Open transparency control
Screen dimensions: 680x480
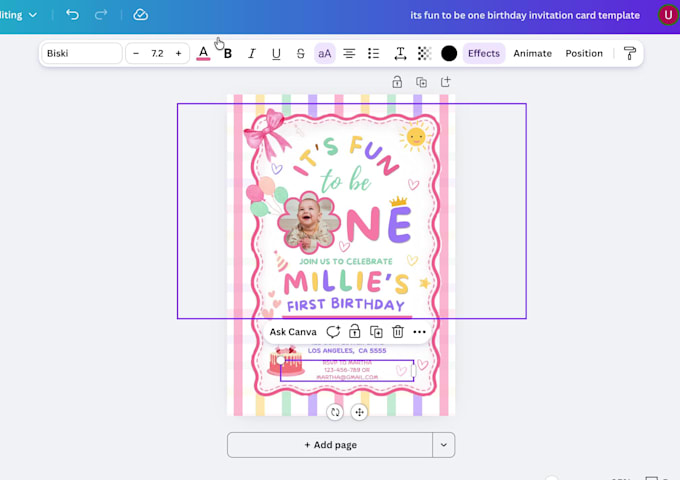click(x=424, y=53)
